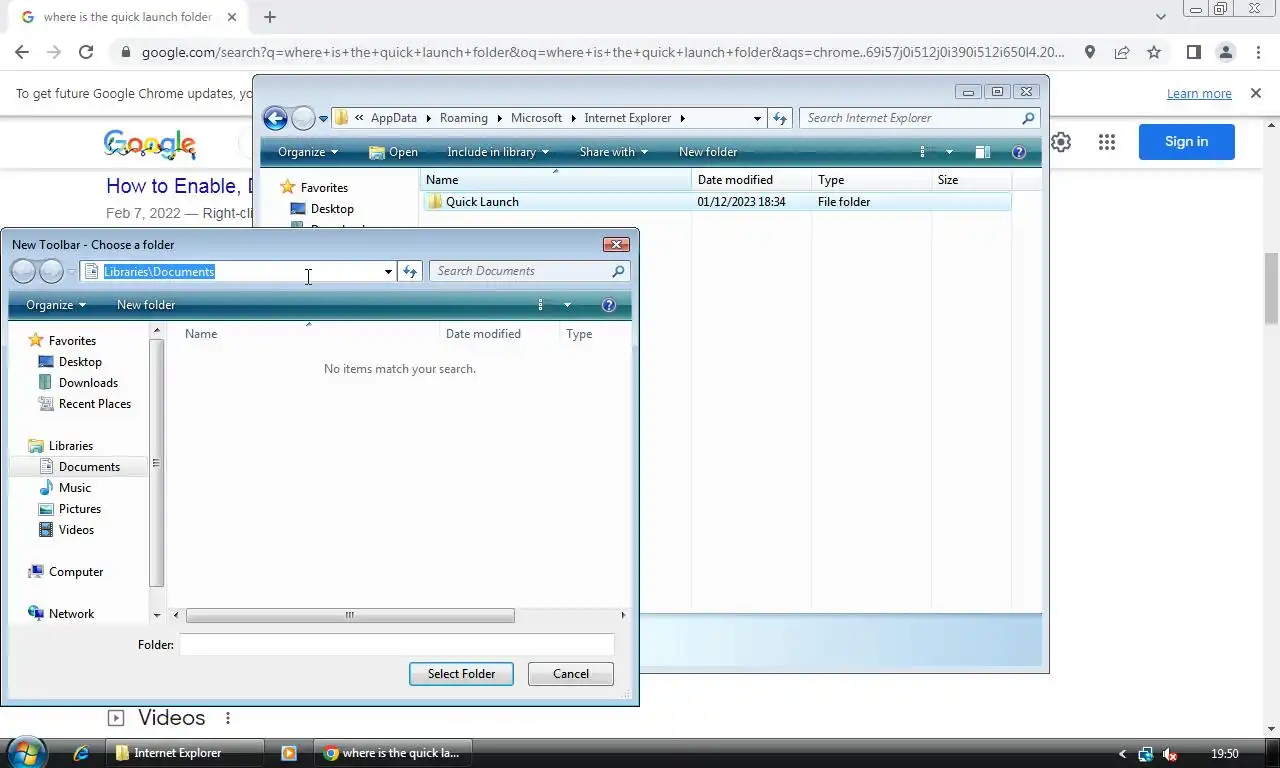Click Open in the explorer toolbar
This screenshot has height=768, width=1280.
(x=393, y=152)
